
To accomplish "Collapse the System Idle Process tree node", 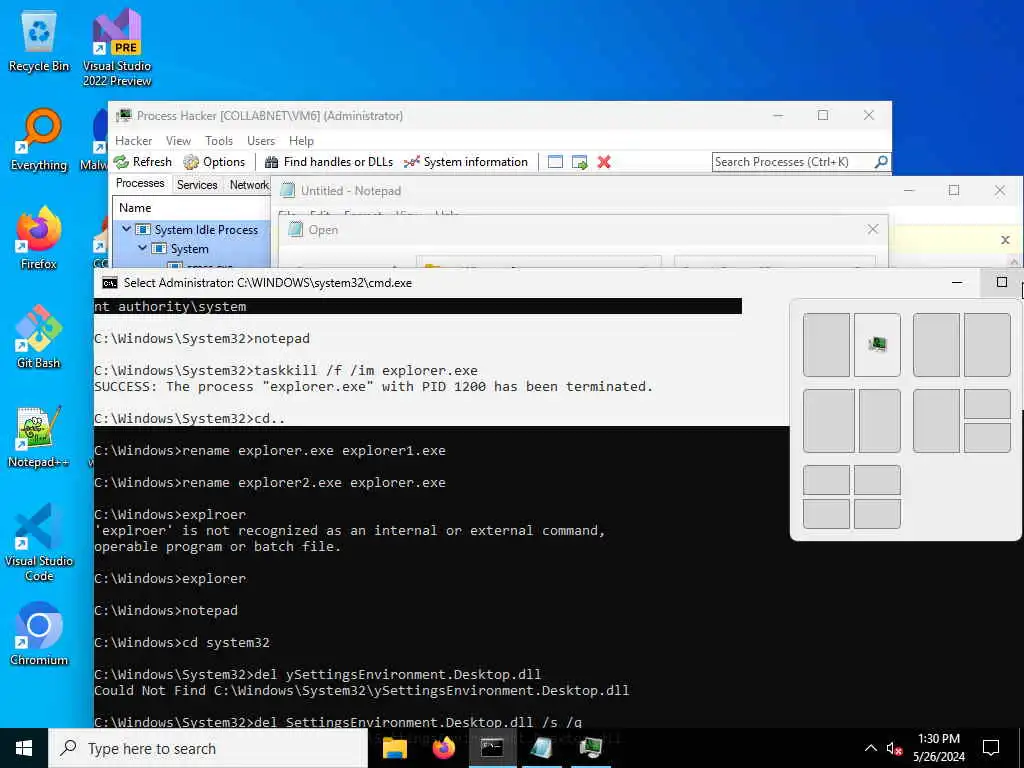I will 127,229.
